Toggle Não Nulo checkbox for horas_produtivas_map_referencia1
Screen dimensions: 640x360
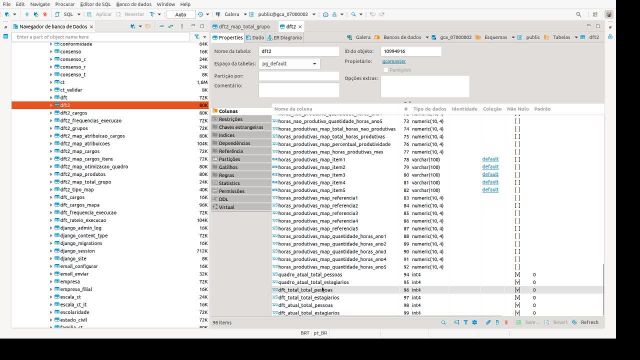[x=517, y=198]
